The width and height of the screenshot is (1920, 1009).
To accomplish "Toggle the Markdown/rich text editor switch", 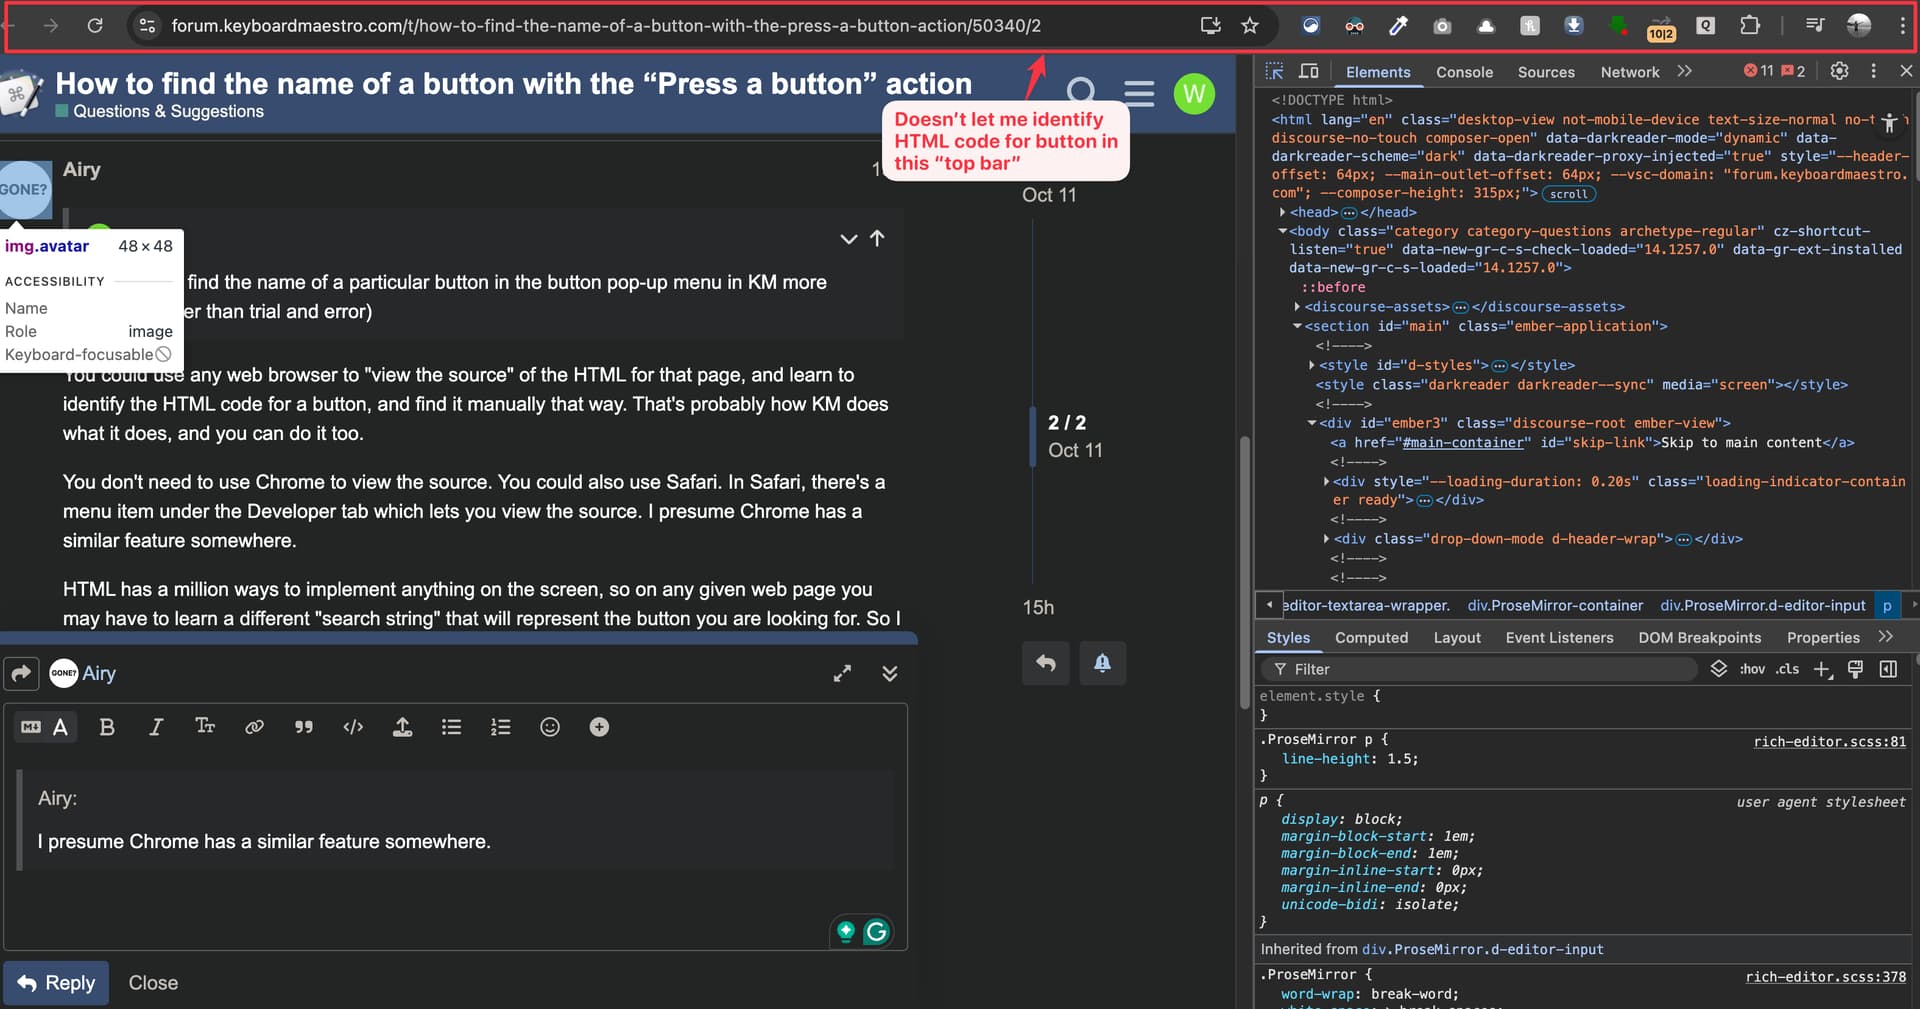I will 44,727.
